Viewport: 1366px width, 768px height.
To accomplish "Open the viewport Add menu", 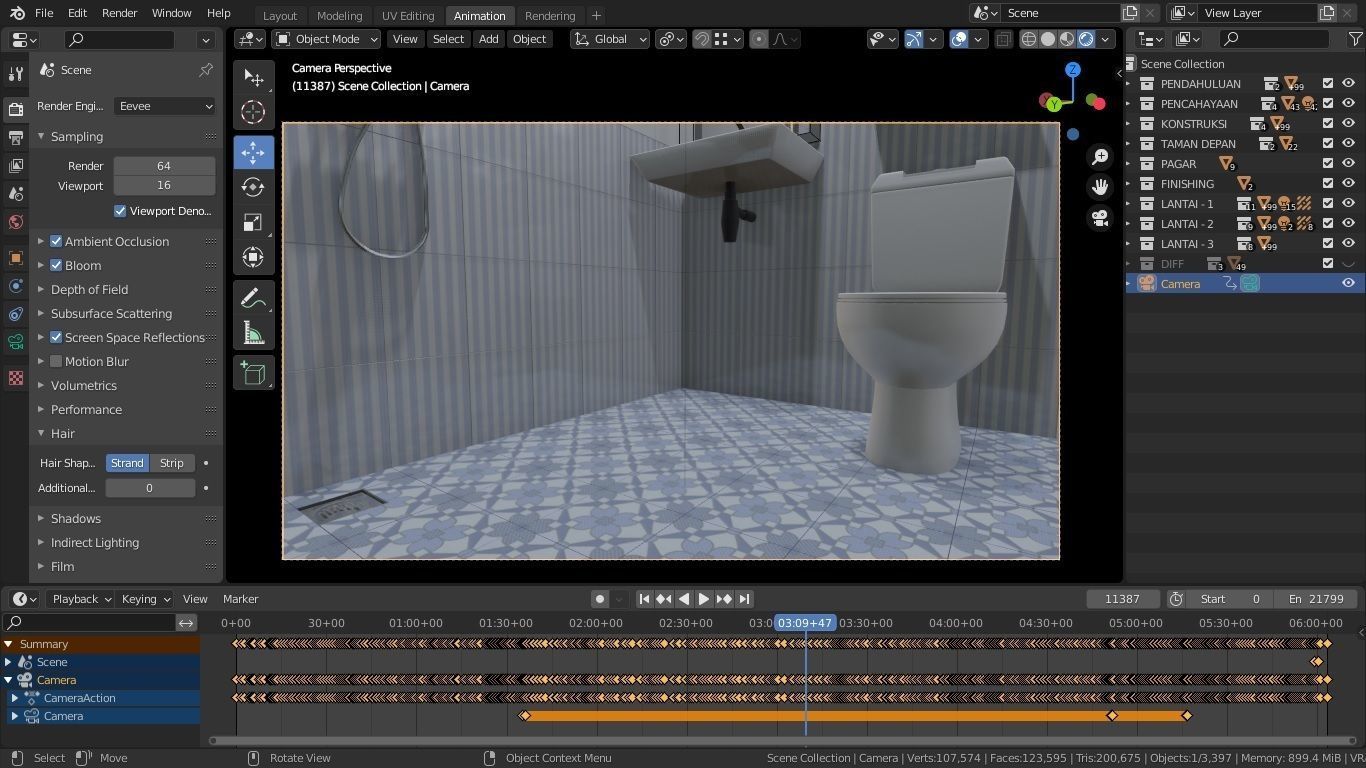I will coord(488,39).
